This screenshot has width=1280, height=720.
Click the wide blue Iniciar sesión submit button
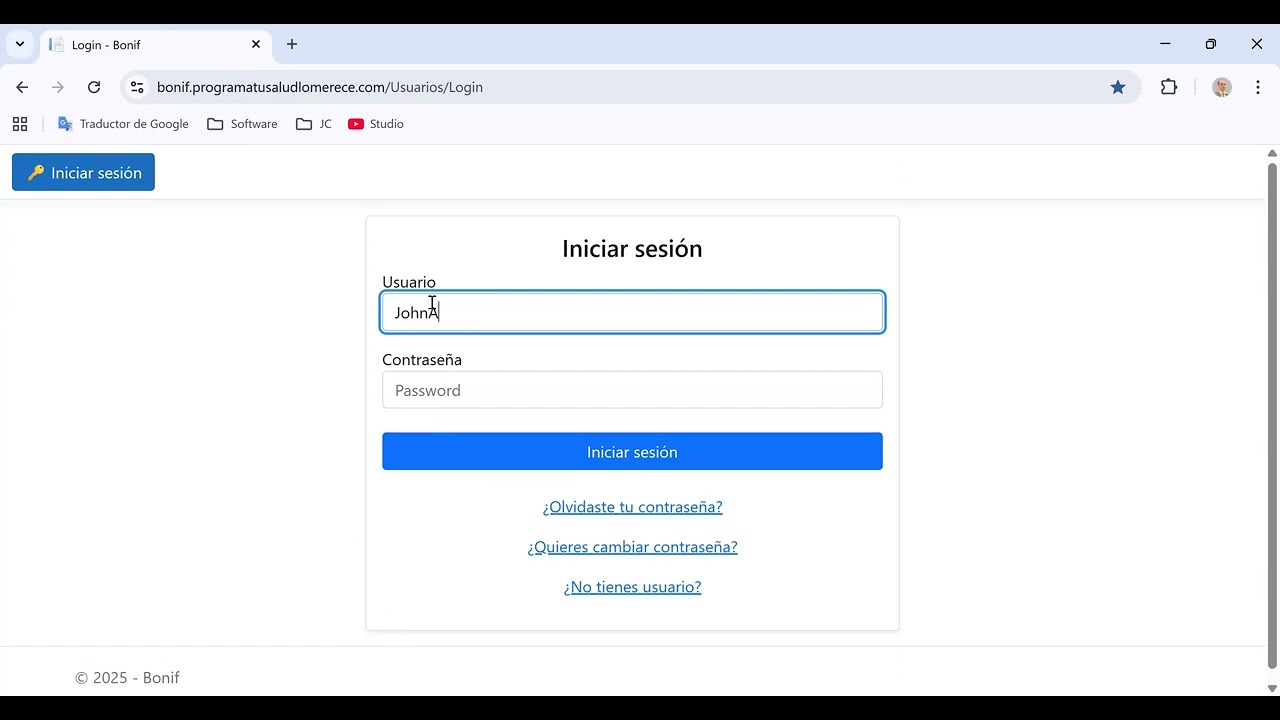632,451
